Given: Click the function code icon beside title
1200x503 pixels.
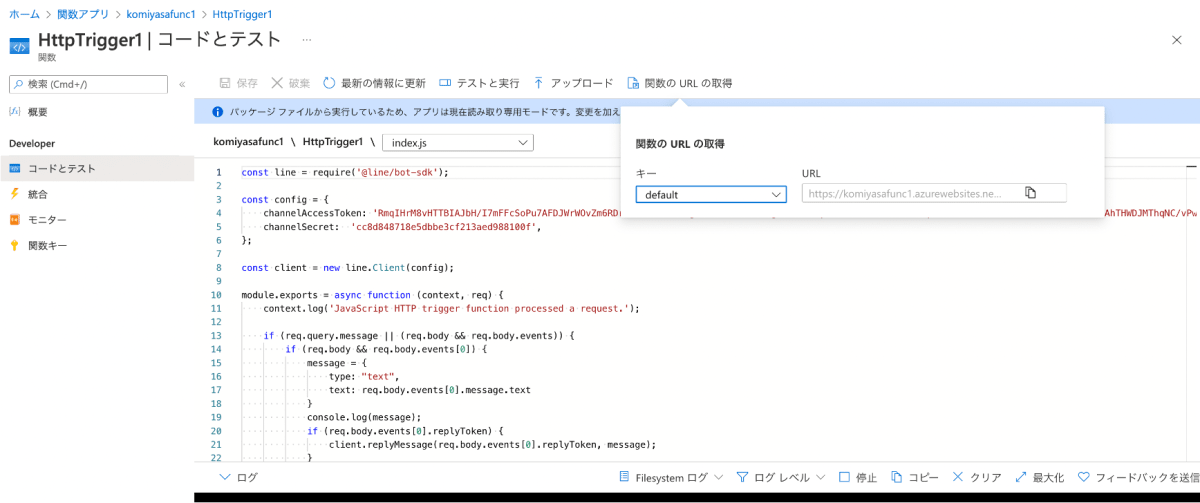Looking at the screenshot, I should (x=19, y=46).
